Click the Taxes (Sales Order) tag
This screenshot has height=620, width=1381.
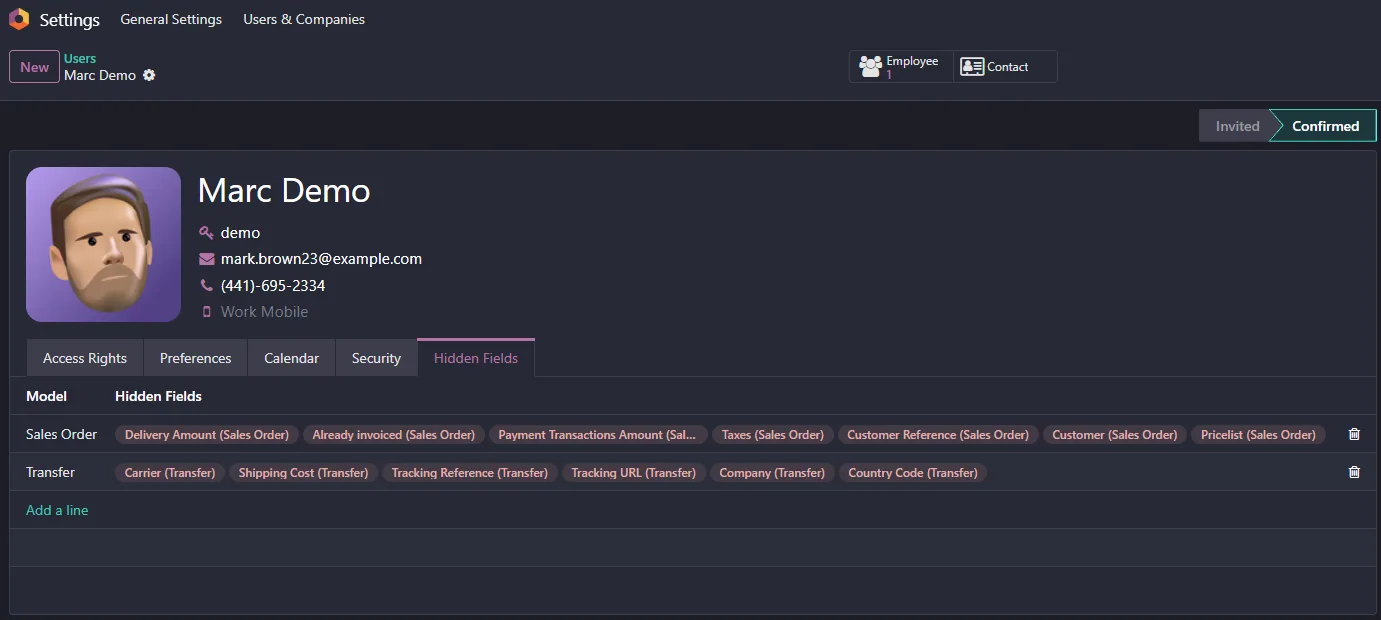[773, 434]
